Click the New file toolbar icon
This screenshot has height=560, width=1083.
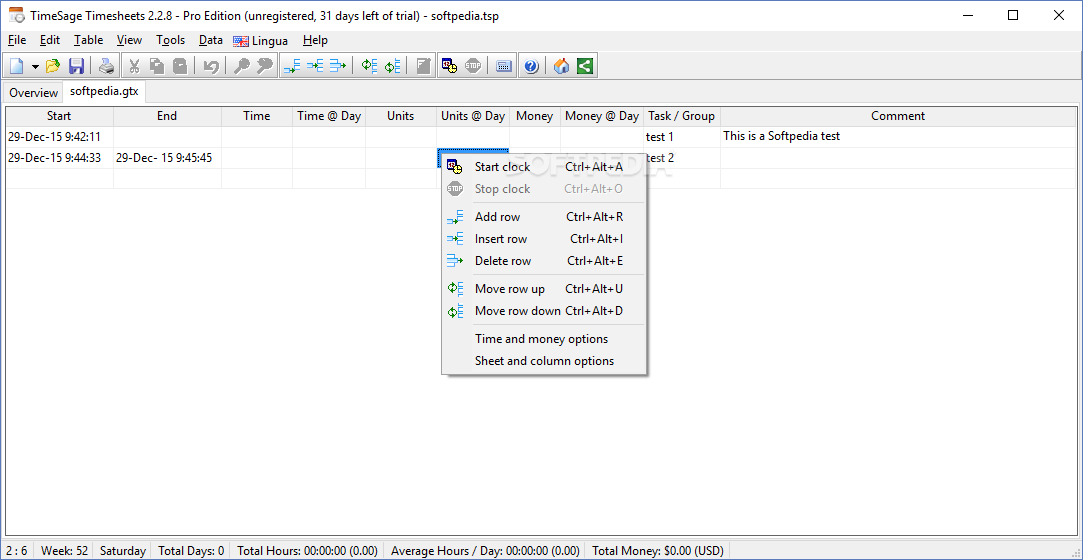pos(16,66)
